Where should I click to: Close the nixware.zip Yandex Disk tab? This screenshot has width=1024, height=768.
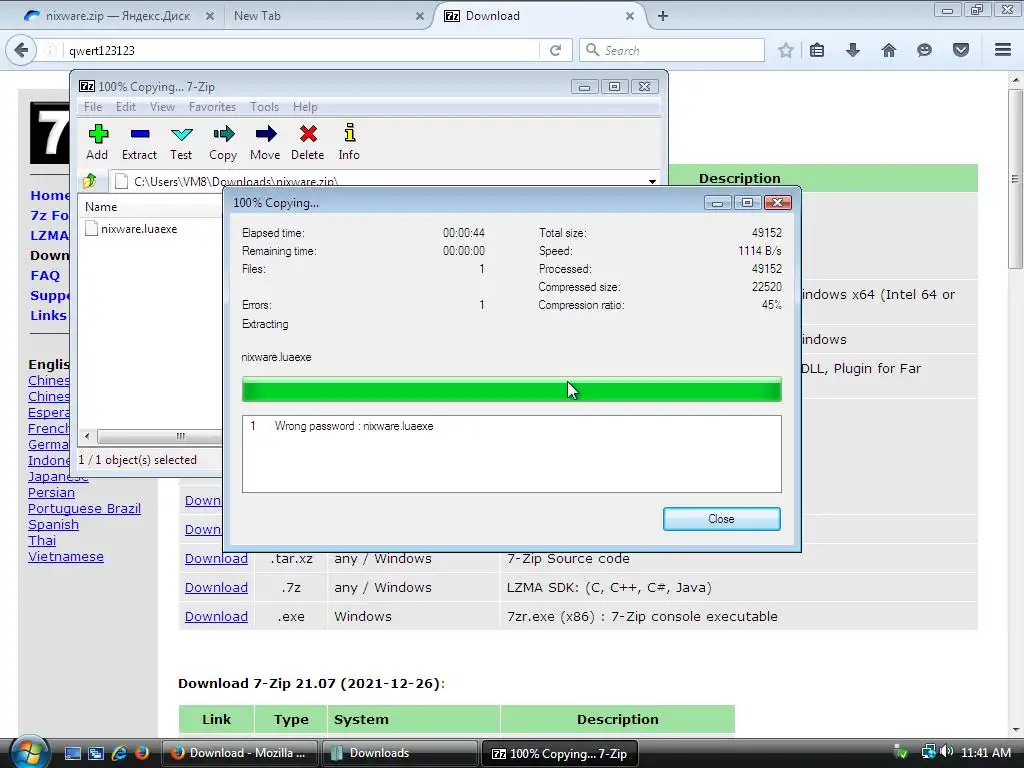(x=210, y=16)
